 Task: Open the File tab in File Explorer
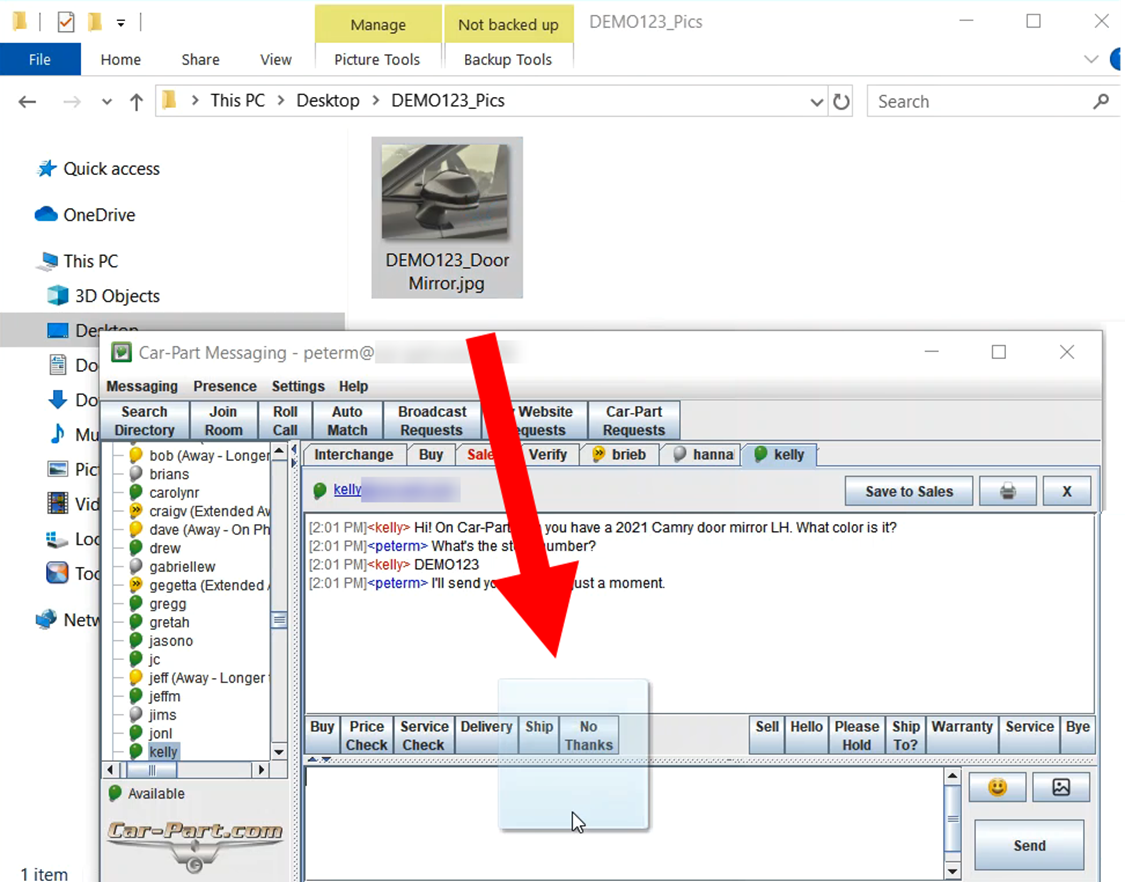[x=40, y=60]
